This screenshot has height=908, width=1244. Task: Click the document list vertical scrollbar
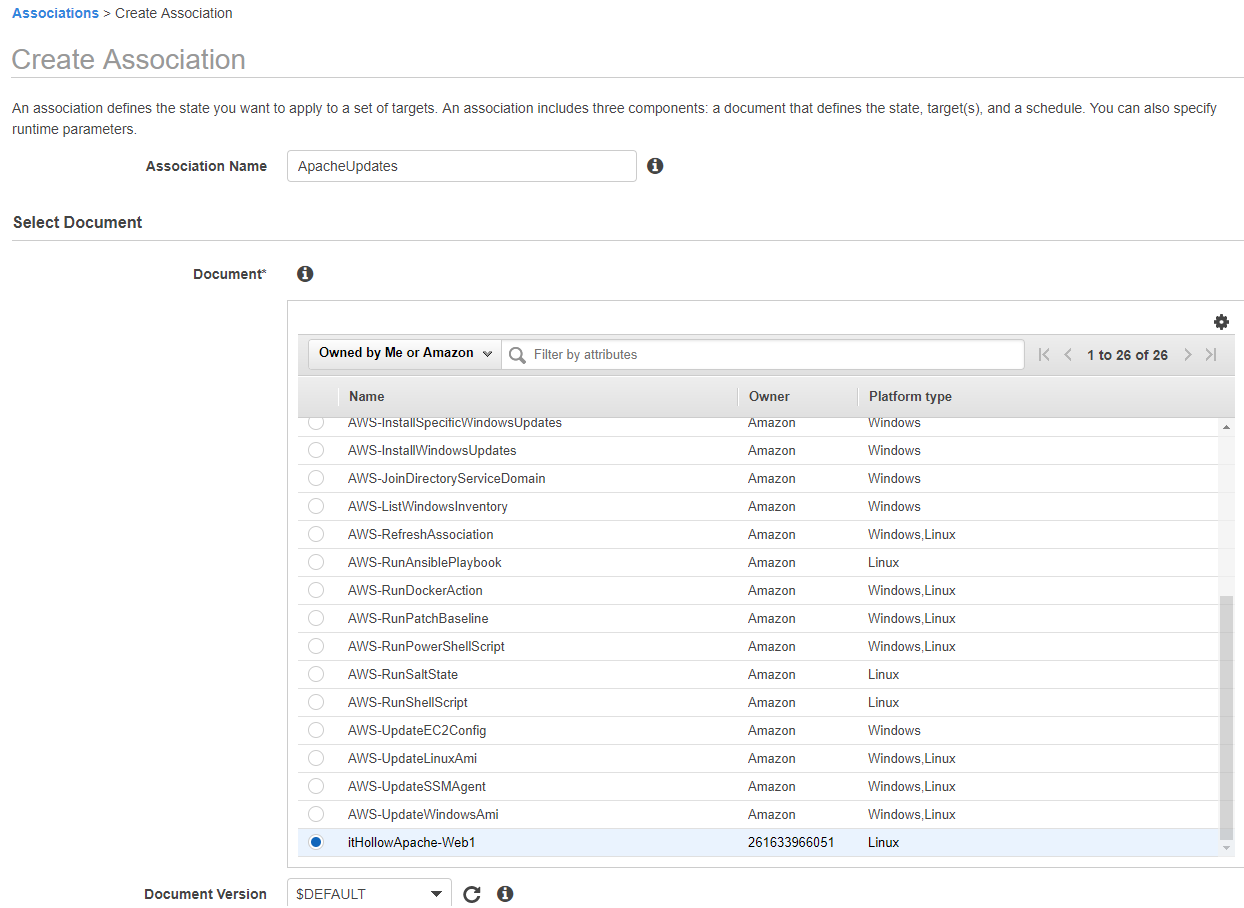click(1227, 716)
